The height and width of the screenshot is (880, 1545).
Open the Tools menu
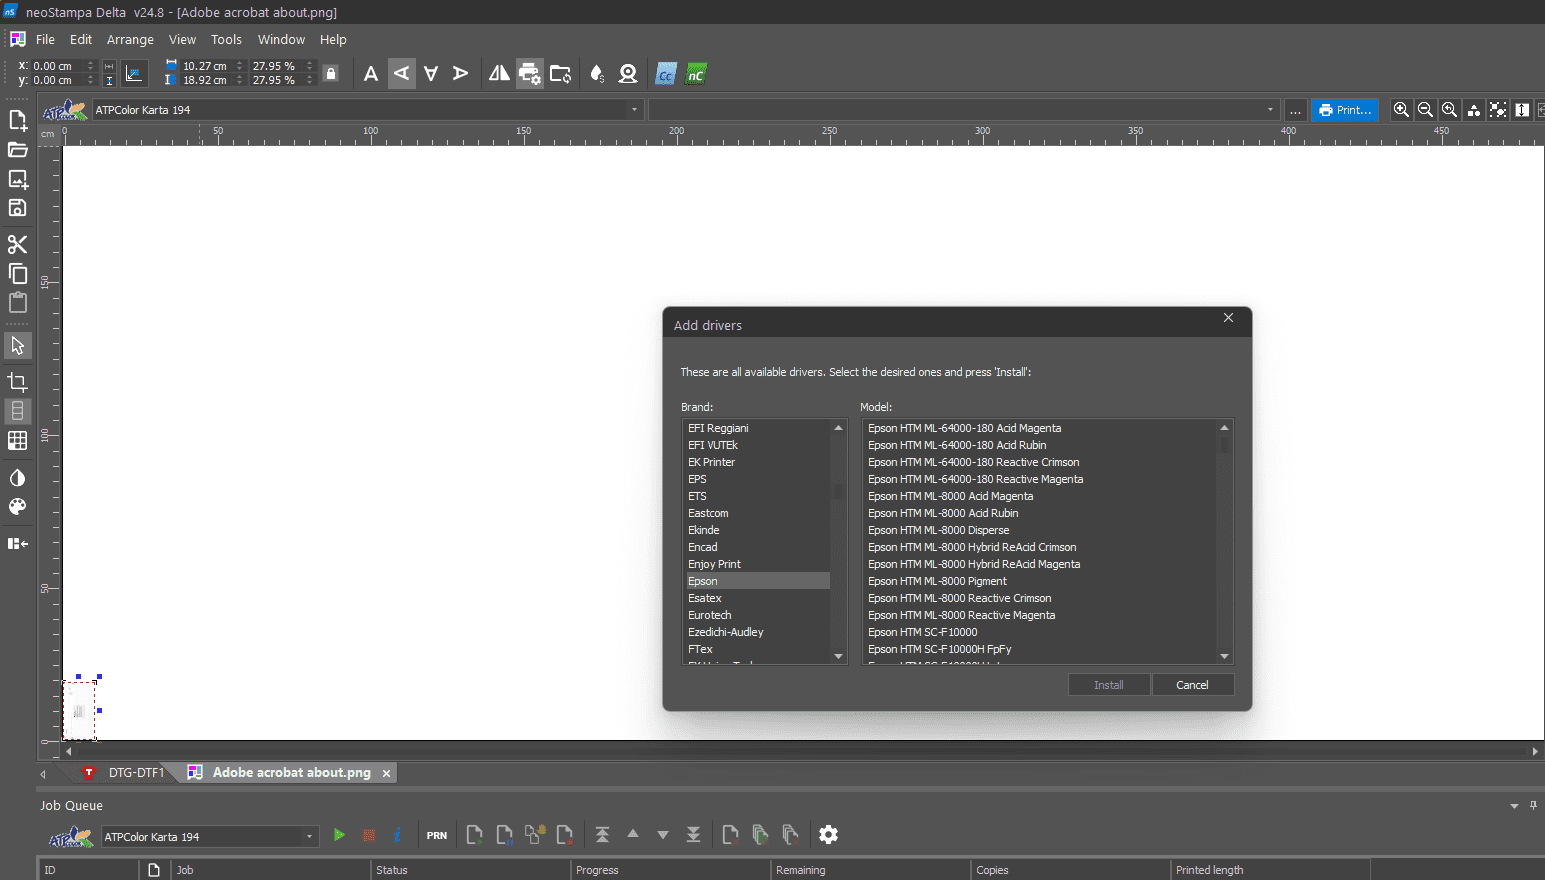[226, 39]
